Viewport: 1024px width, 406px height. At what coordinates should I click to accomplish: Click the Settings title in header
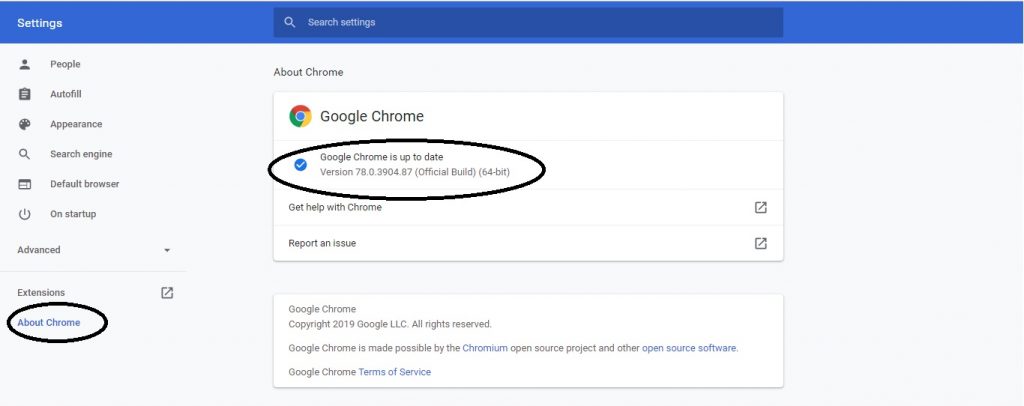[40, 23]
